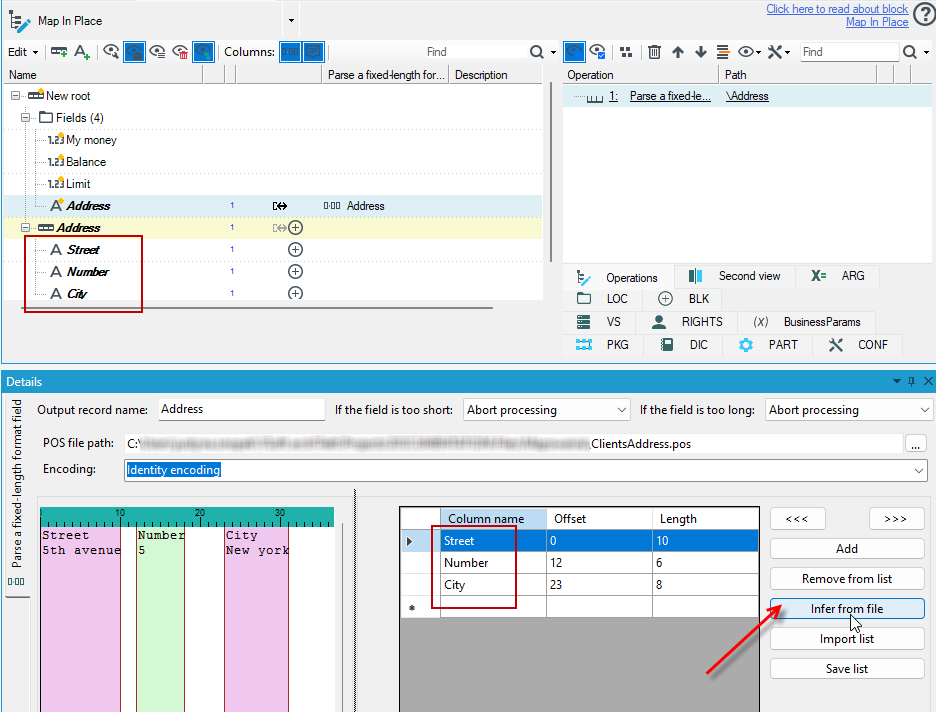
Task: Open the Edit menu
Action: click(23, 52)
